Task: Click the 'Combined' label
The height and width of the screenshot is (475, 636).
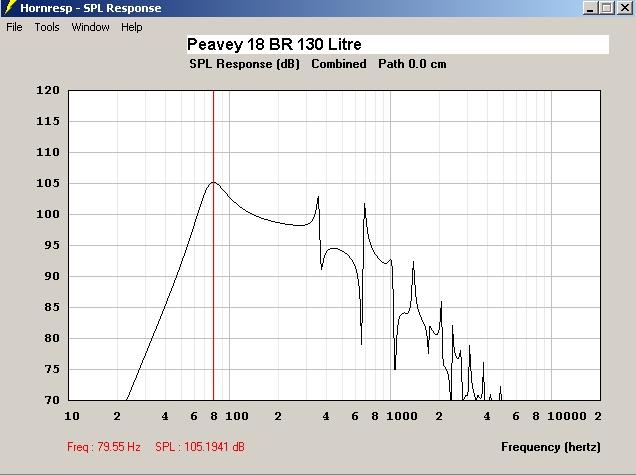Action: (339, 64)
